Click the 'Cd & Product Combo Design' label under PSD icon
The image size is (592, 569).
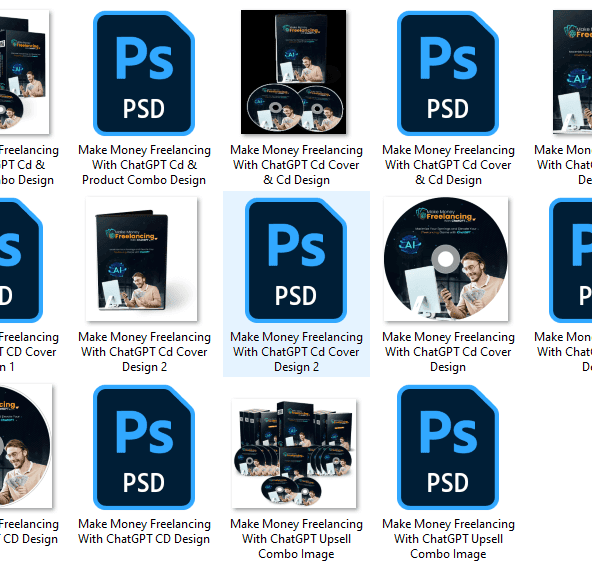click(x=144, y=165)
